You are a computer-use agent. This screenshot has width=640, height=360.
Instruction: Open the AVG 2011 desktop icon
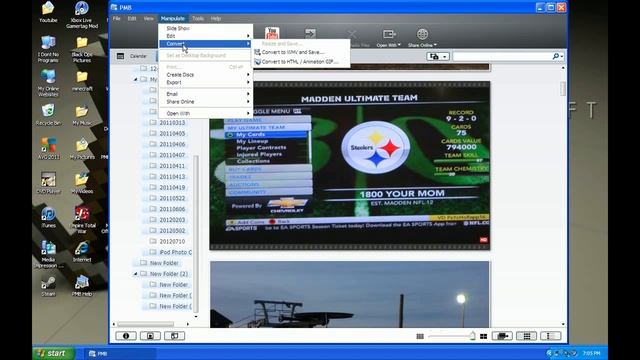(48, 148)
